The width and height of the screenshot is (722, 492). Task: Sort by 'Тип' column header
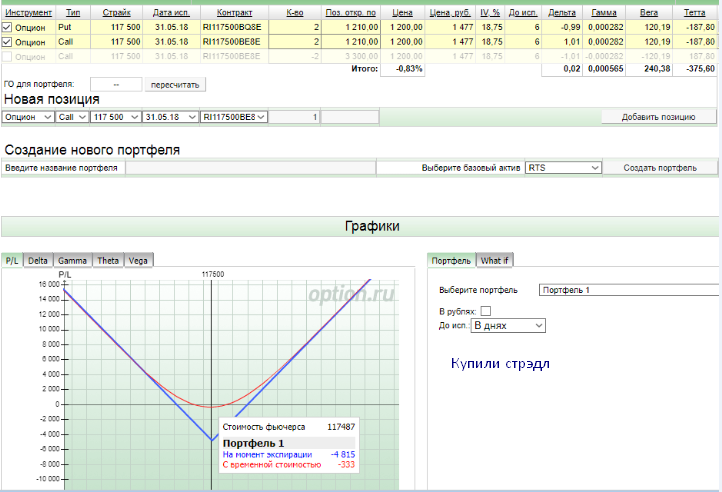point(73,12)
